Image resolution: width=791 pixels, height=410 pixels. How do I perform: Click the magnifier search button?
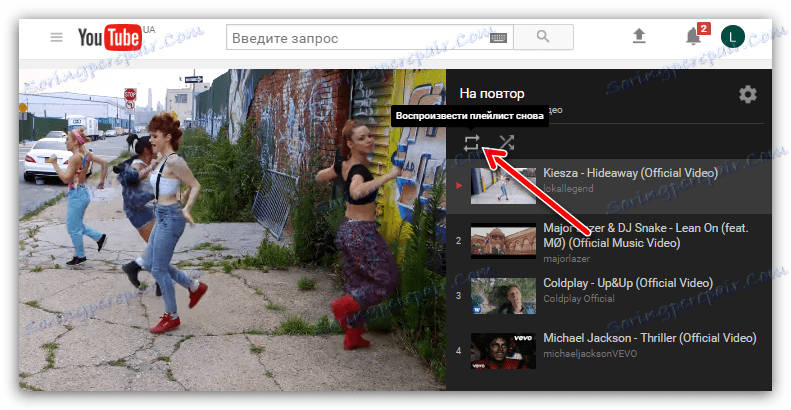[543, 37]
